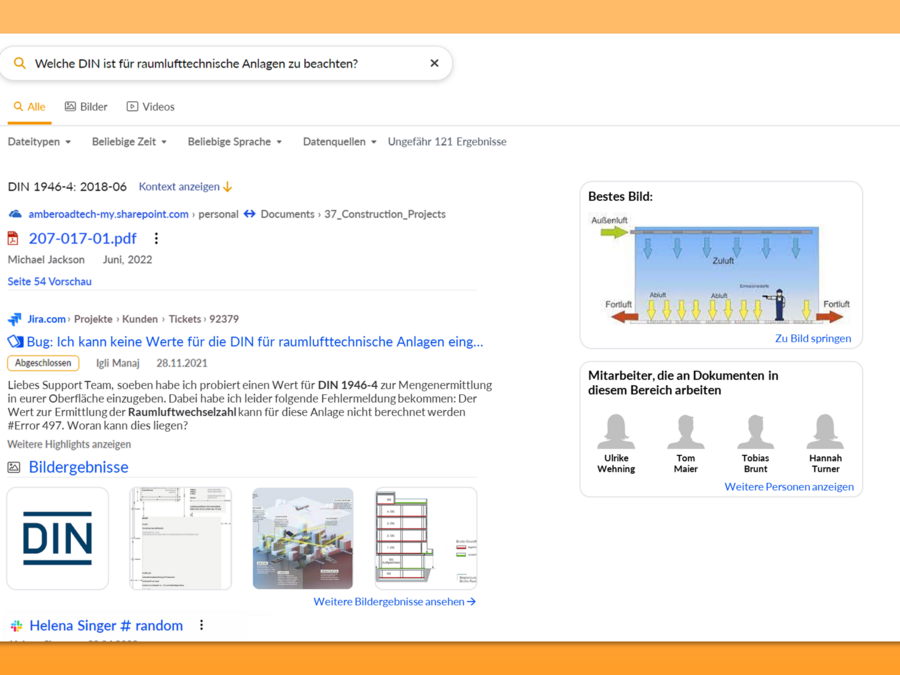Click author name Michael Jackson
This screenshot has height=675, width=900.
pyautogui.click(x=46, y=259)
